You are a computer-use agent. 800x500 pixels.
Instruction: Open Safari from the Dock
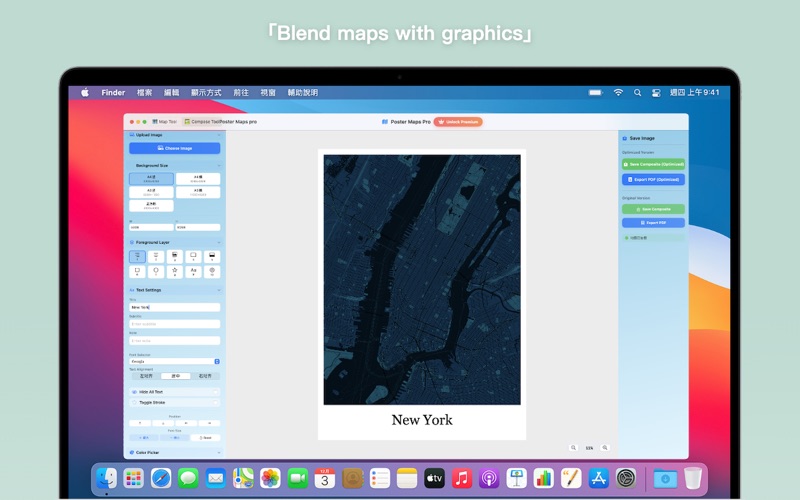pyautogui.click(x=161, y=478)
